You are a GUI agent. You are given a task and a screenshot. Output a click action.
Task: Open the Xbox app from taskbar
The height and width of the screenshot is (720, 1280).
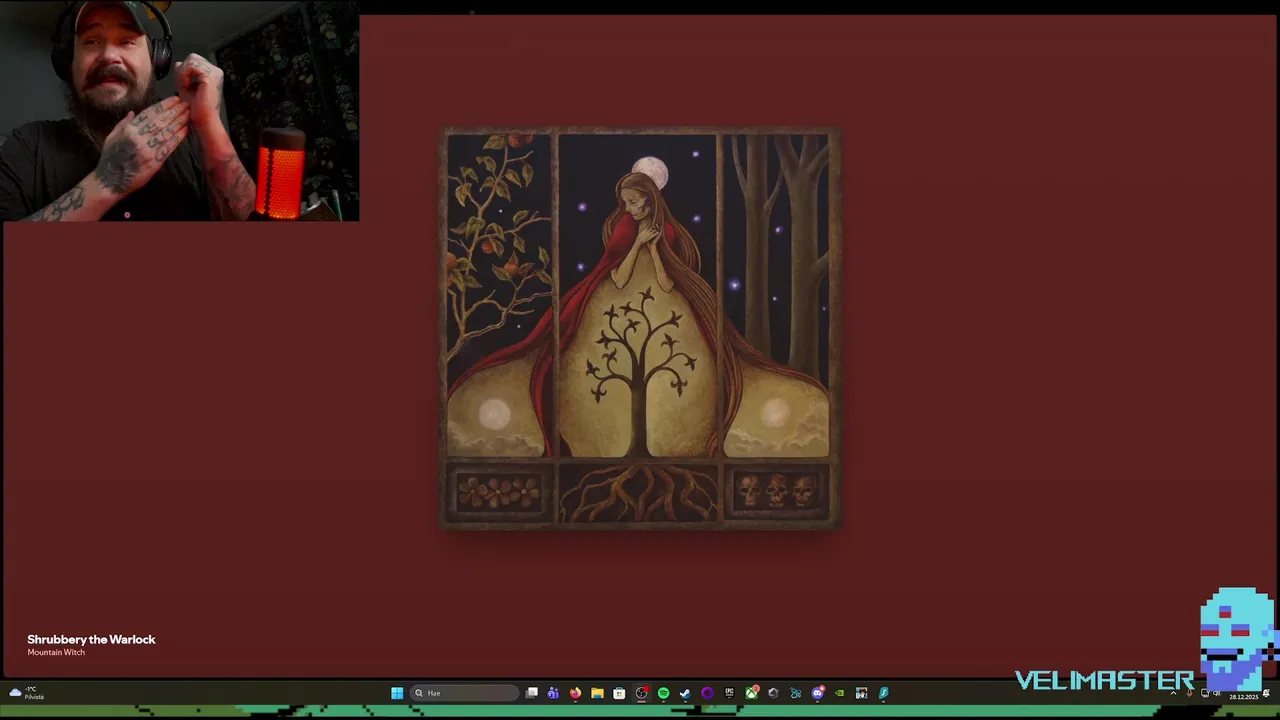tap(751, 693)
